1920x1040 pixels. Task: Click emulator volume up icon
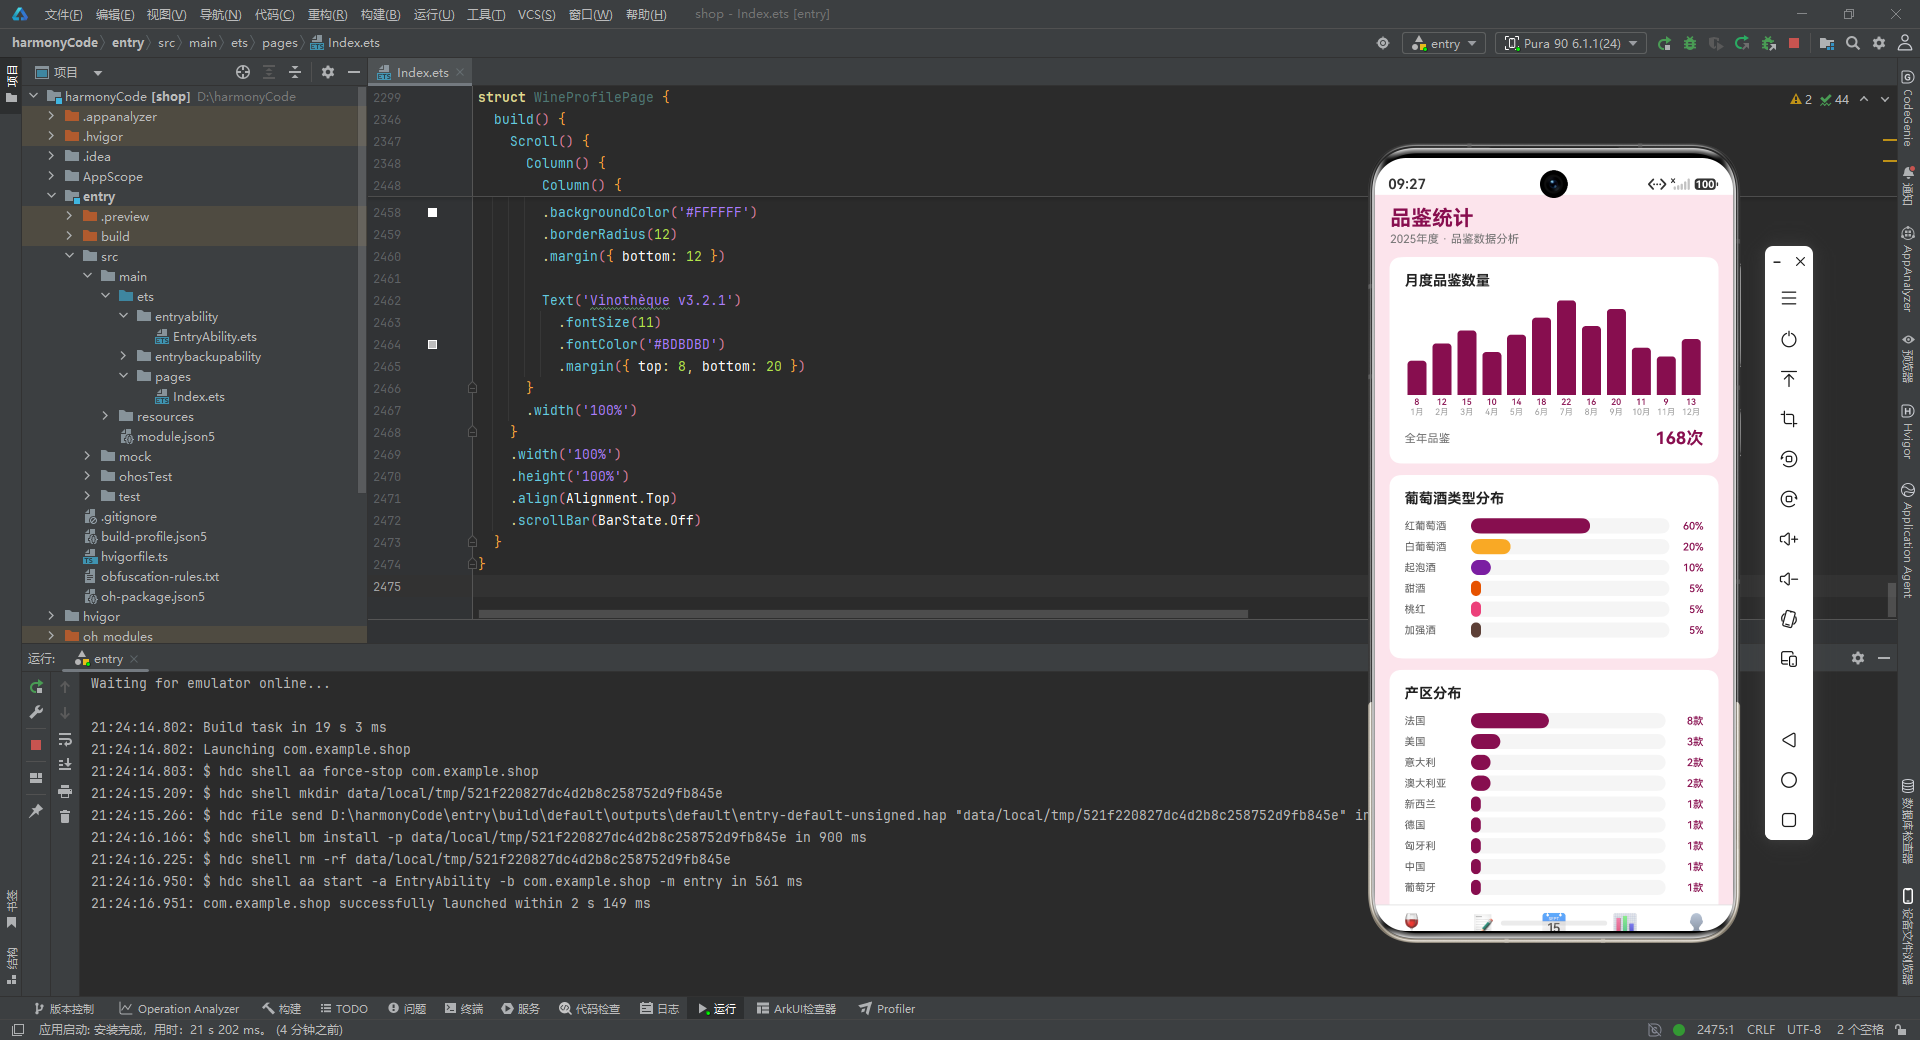click(1789, 539)
